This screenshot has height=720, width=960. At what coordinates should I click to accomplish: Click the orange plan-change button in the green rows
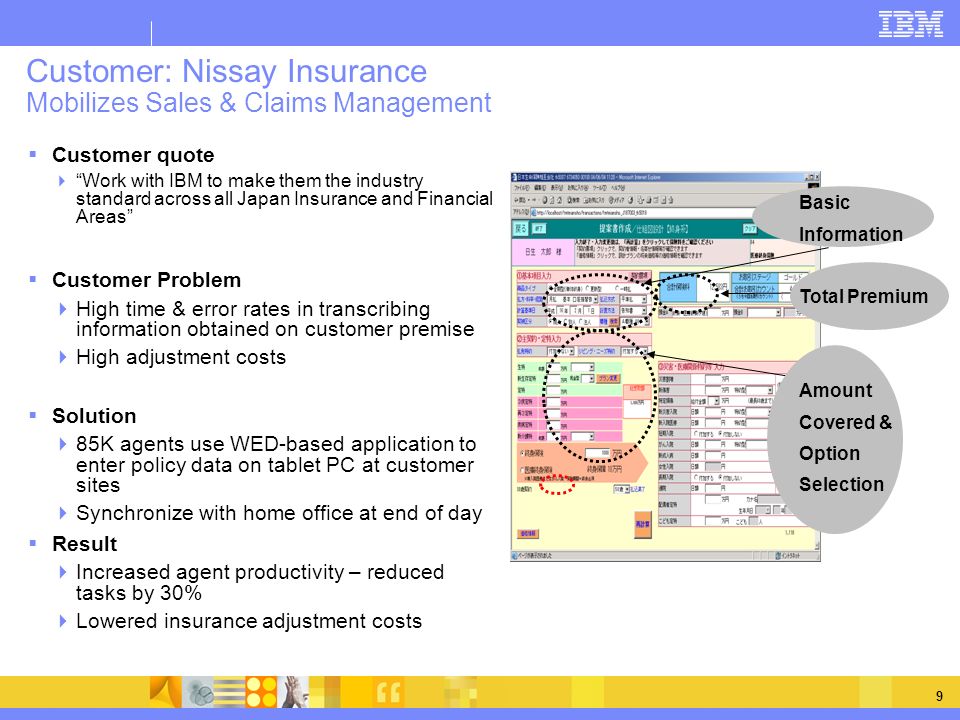pos(608,379)
